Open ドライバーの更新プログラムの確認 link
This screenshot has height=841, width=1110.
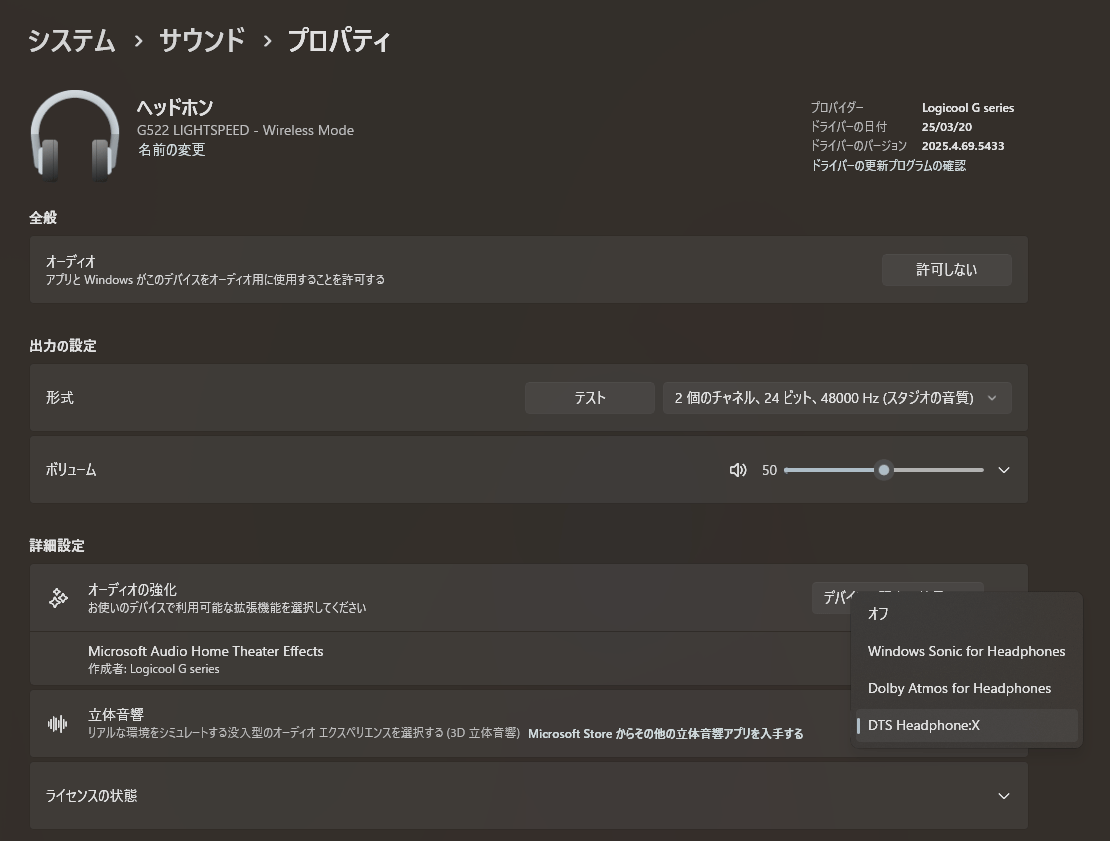pos(887,166)
